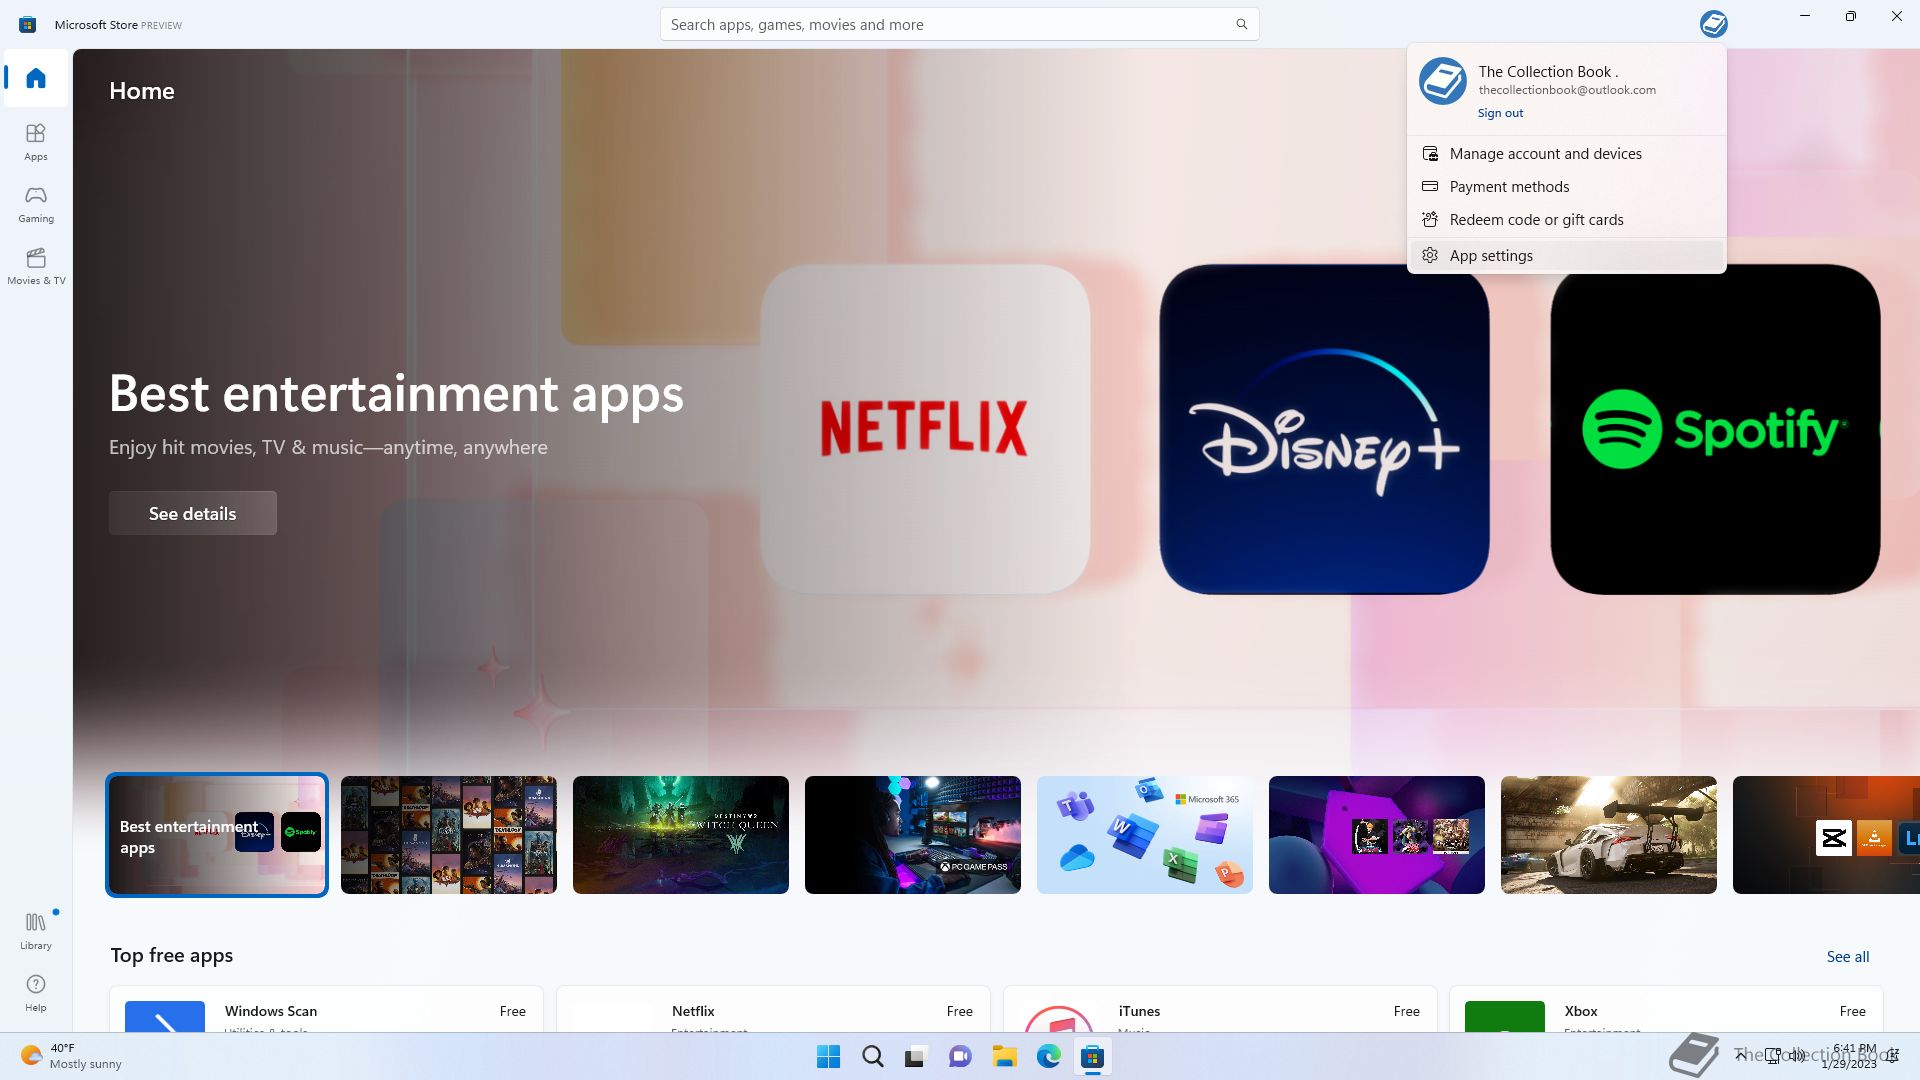Click the Manage account device icon
Image resolution: width=1920 pixels, height=1080 pixels.
[1430, 154]
